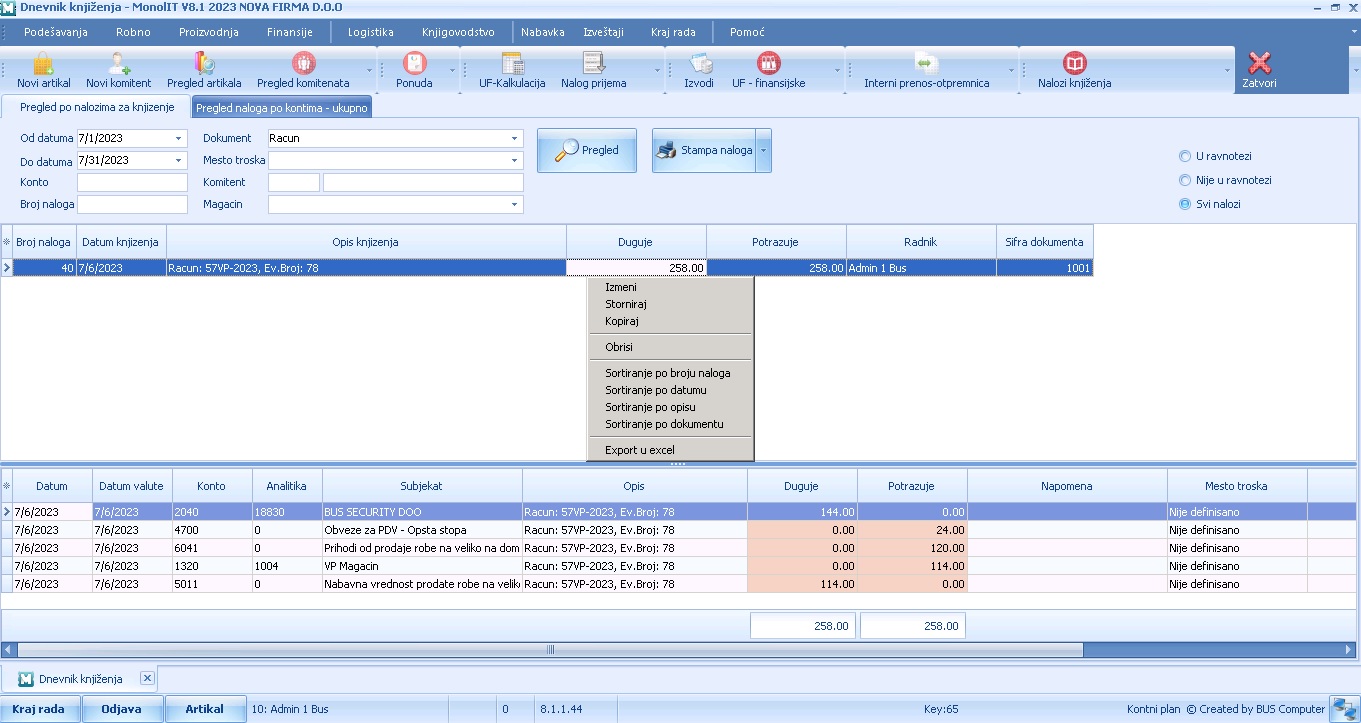Select the Svi nalozi radio button

(x=1185, y=204)
